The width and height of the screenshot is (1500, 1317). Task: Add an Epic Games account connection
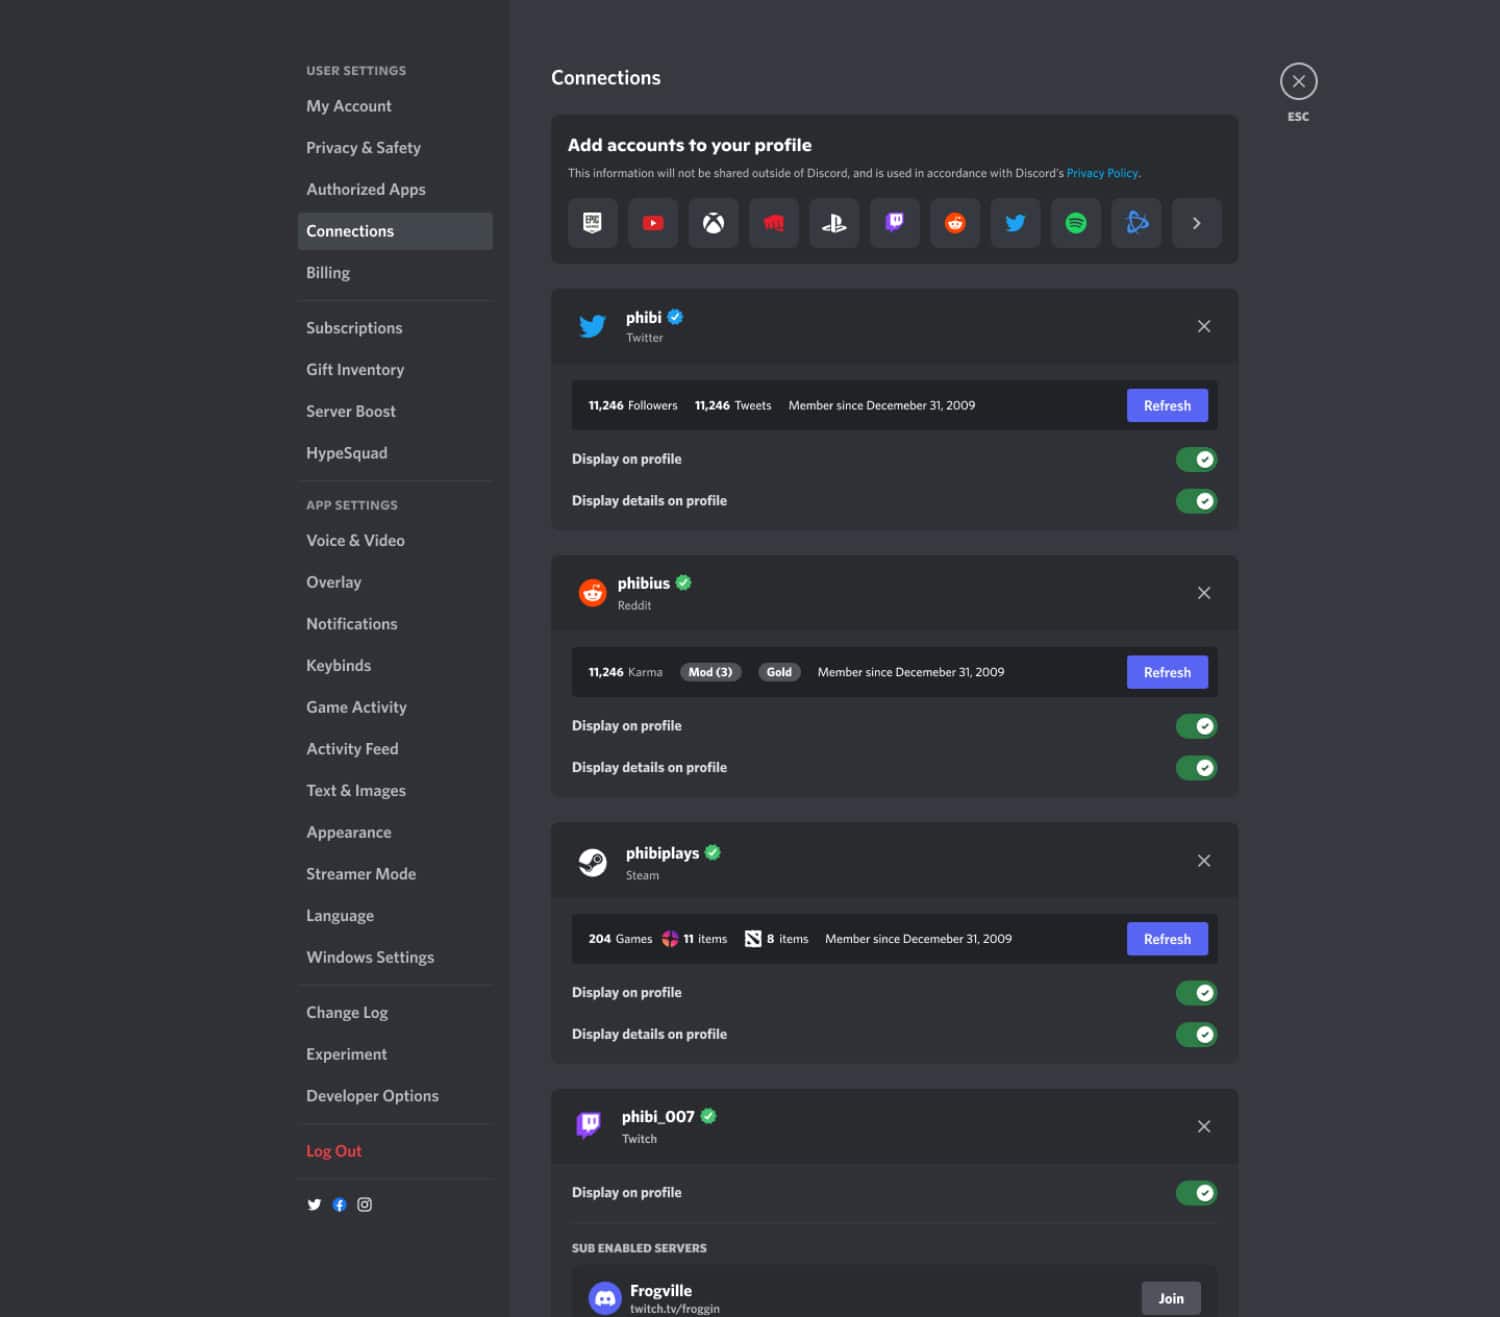(x=593, y=223)
